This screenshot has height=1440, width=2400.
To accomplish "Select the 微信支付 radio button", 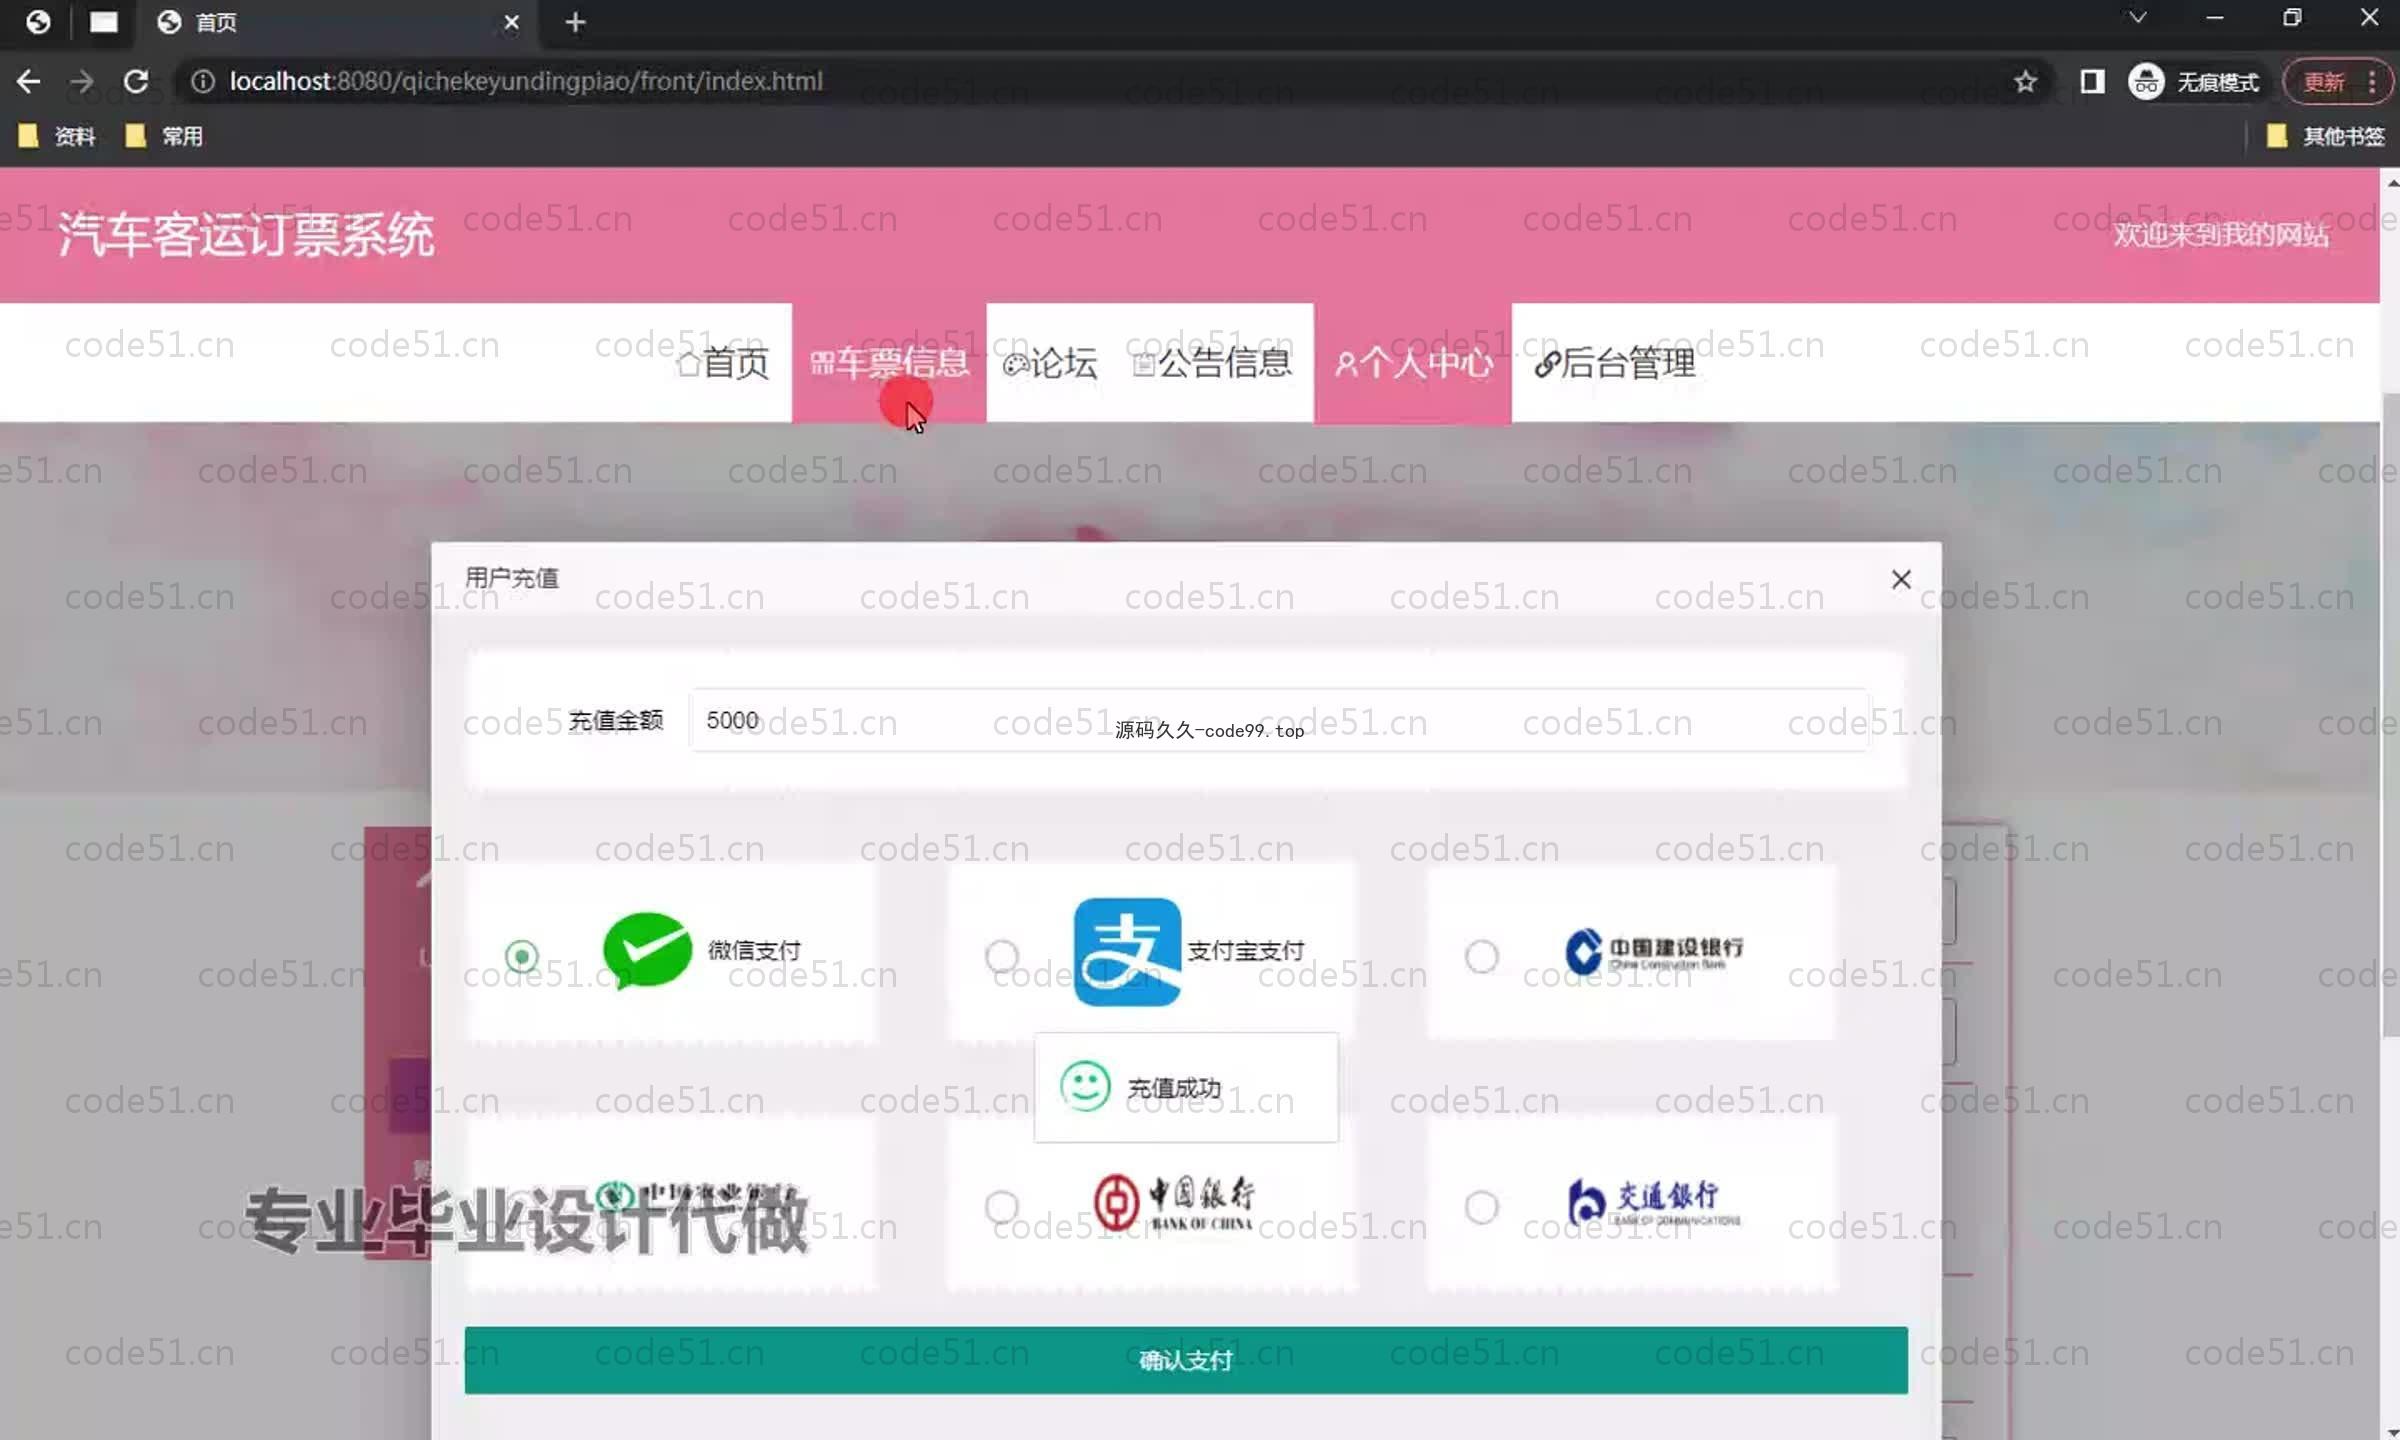I will click(x=521, y=956).
